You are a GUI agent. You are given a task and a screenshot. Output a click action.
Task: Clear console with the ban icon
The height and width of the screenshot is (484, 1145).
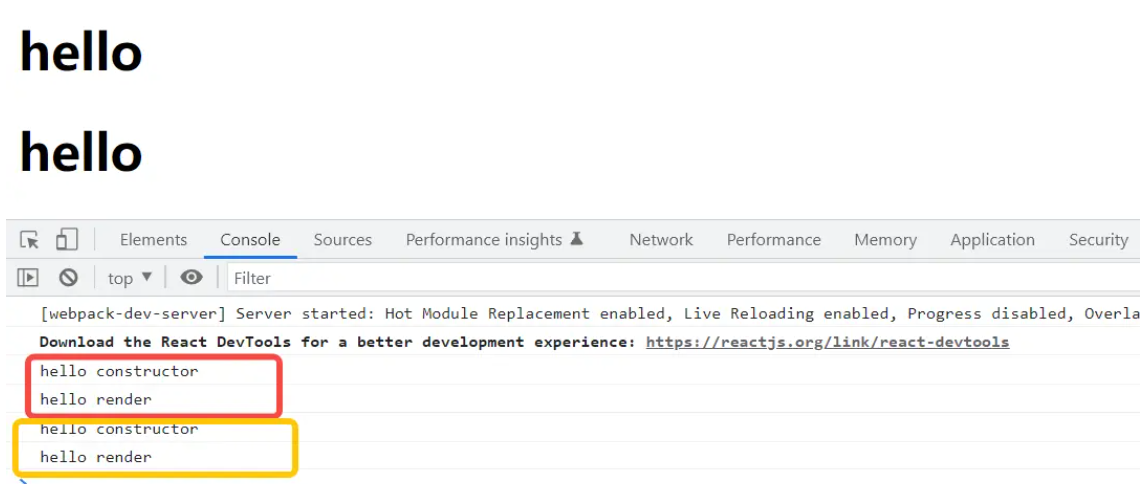[69, 278]
